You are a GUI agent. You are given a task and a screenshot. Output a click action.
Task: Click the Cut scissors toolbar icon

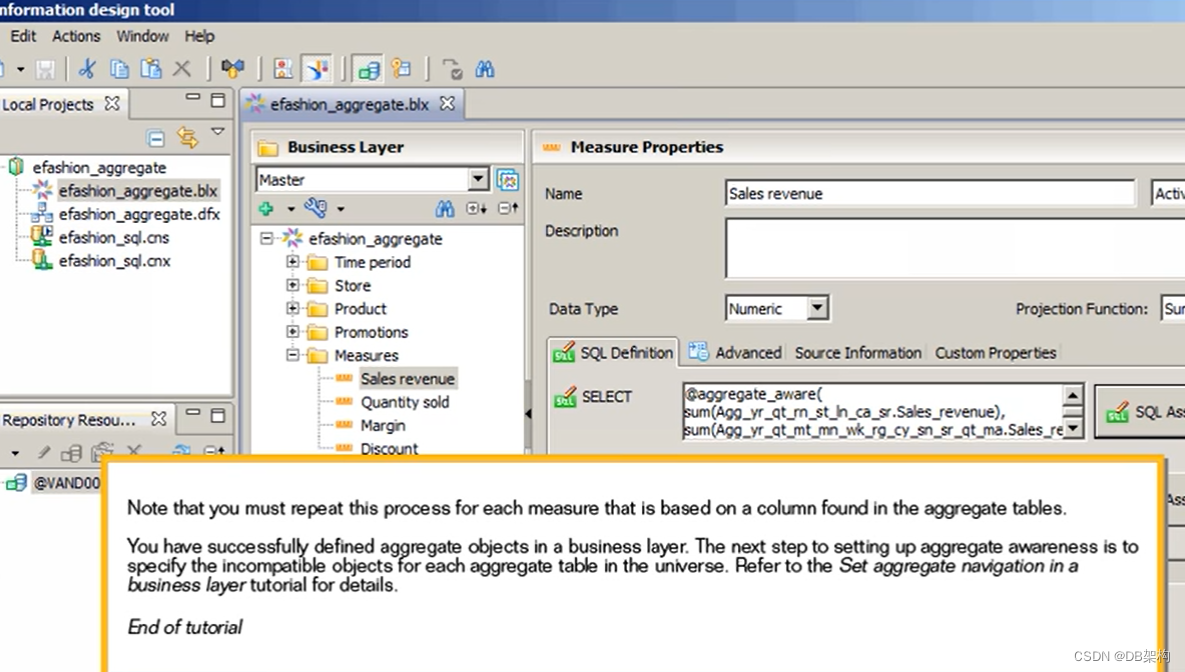87,70
